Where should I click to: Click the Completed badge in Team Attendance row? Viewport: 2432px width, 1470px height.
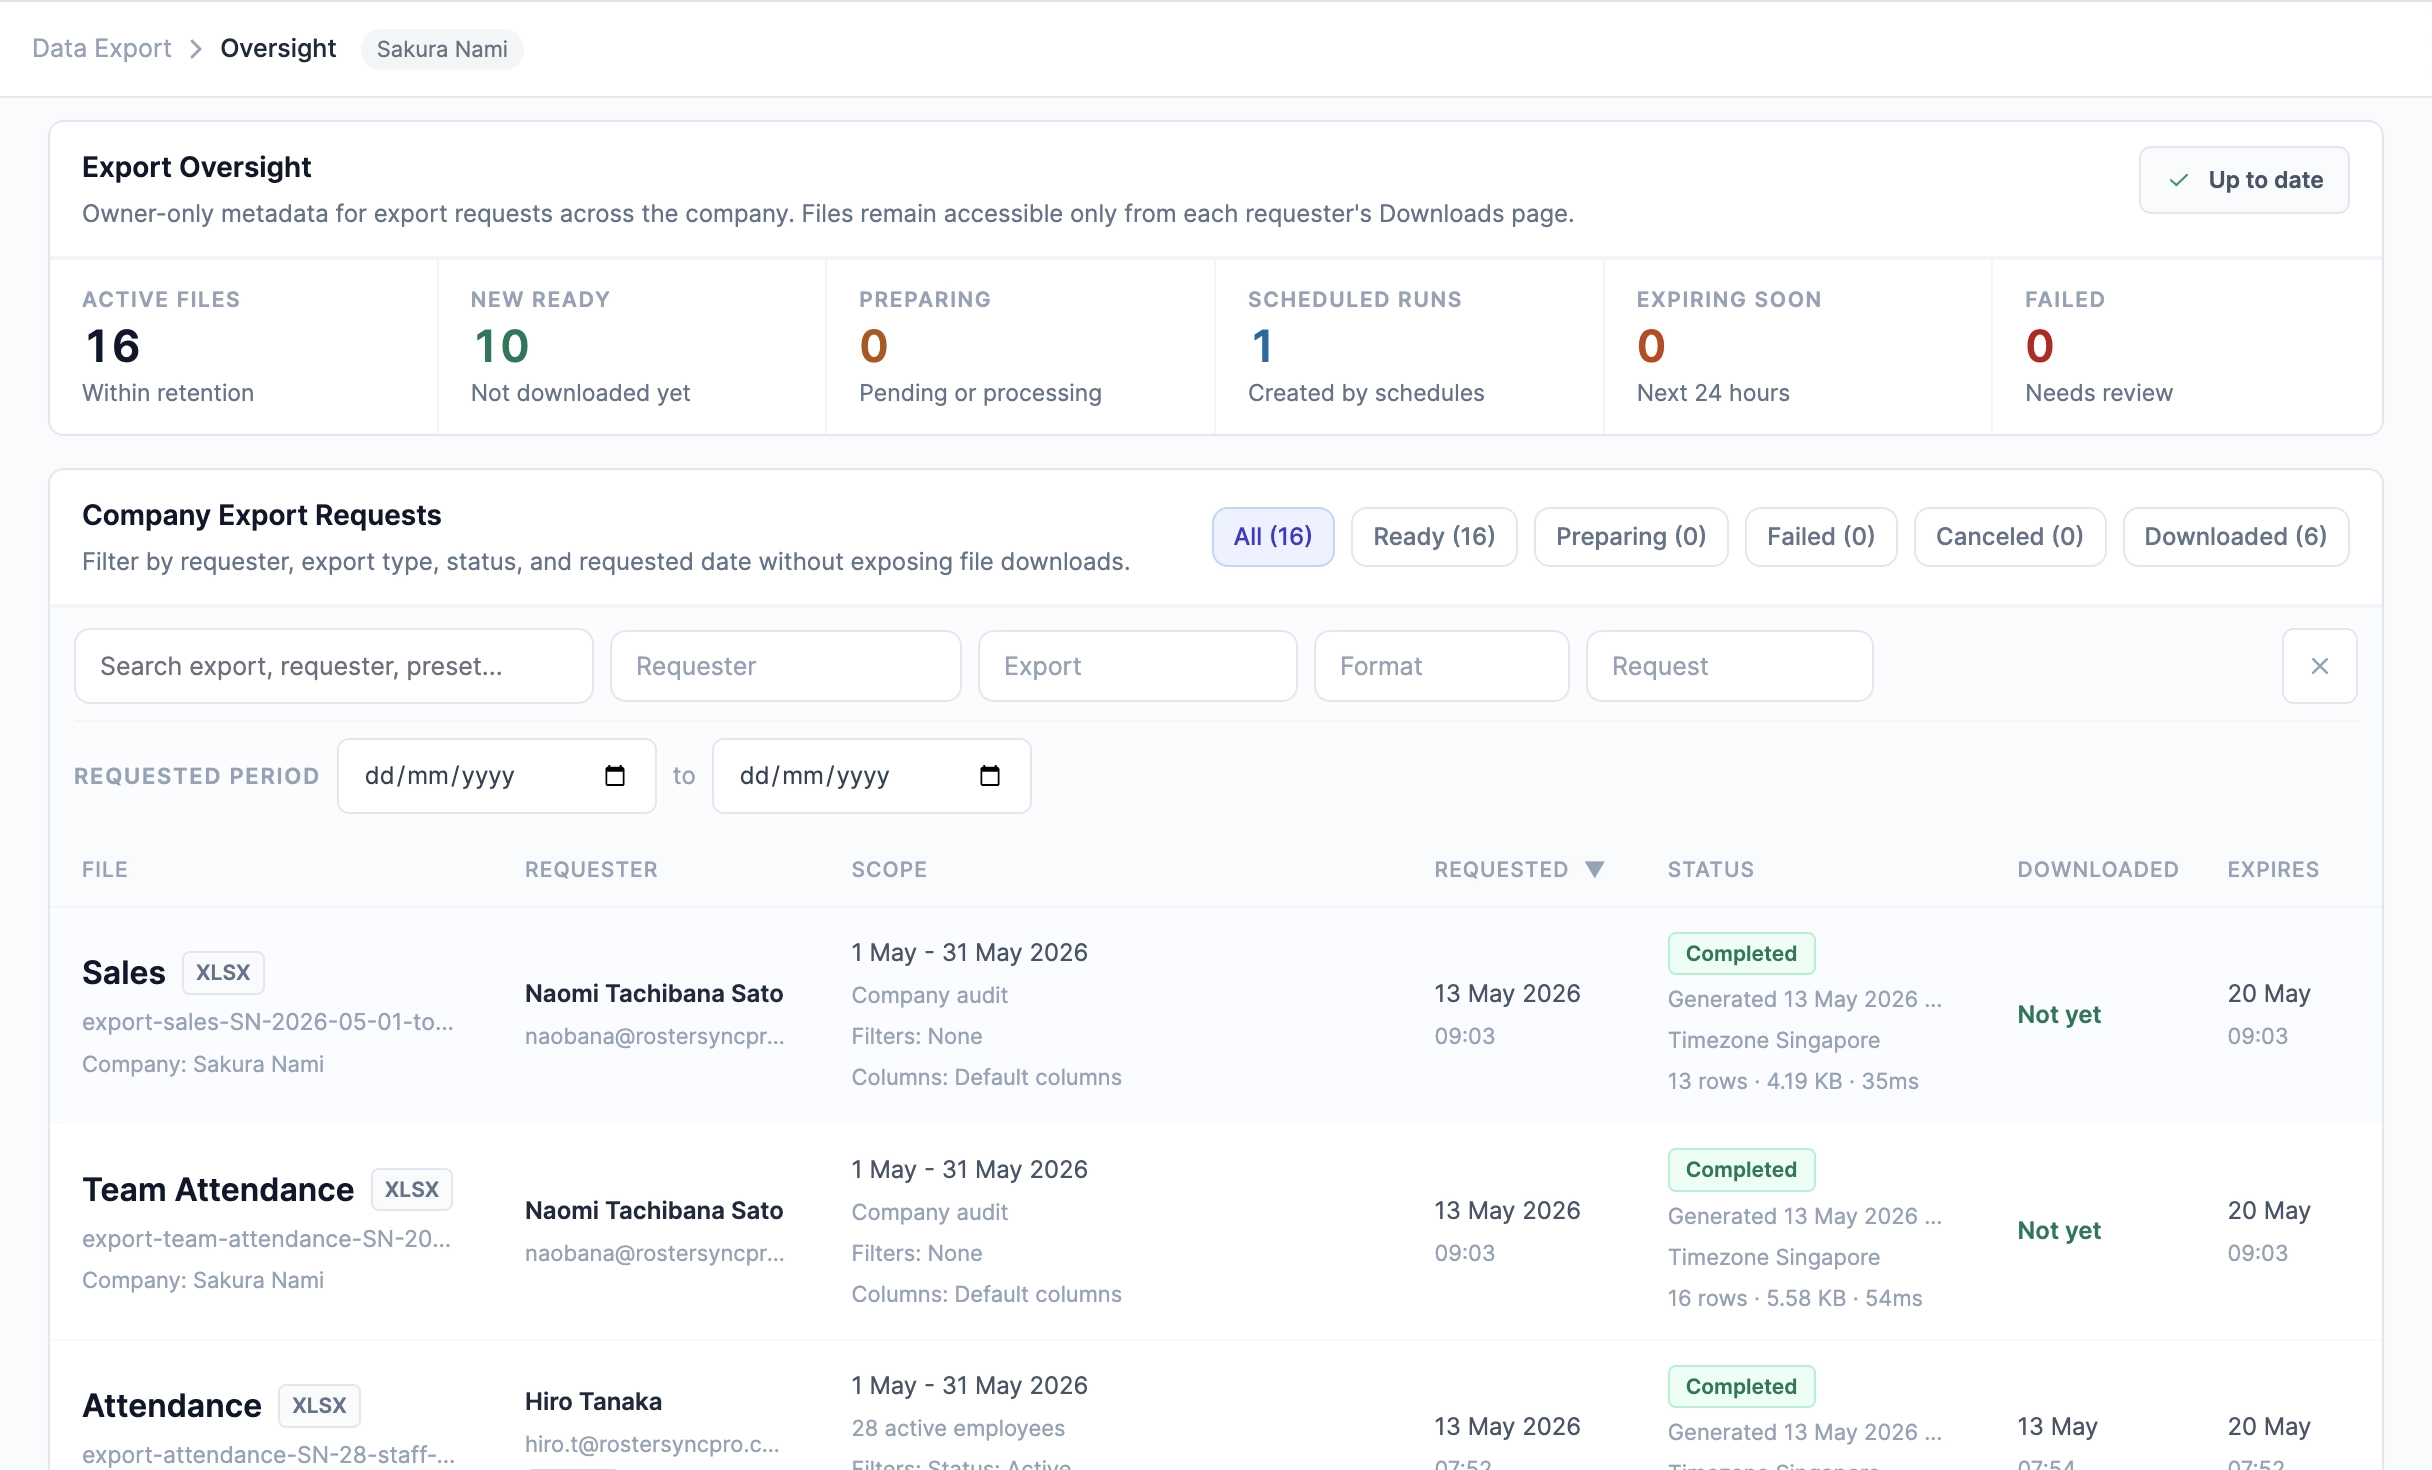pyautogui.click(x=1741, y=1170)
